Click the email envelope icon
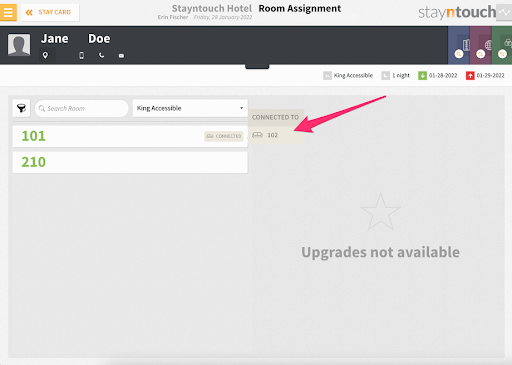 coord(121,56)
